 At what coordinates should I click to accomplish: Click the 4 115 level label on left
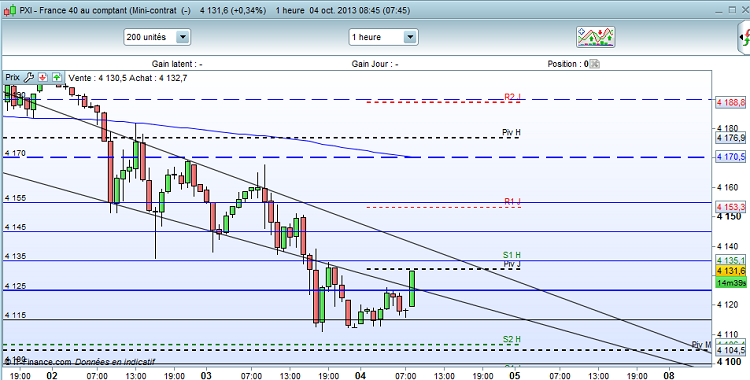click(14, 315)
